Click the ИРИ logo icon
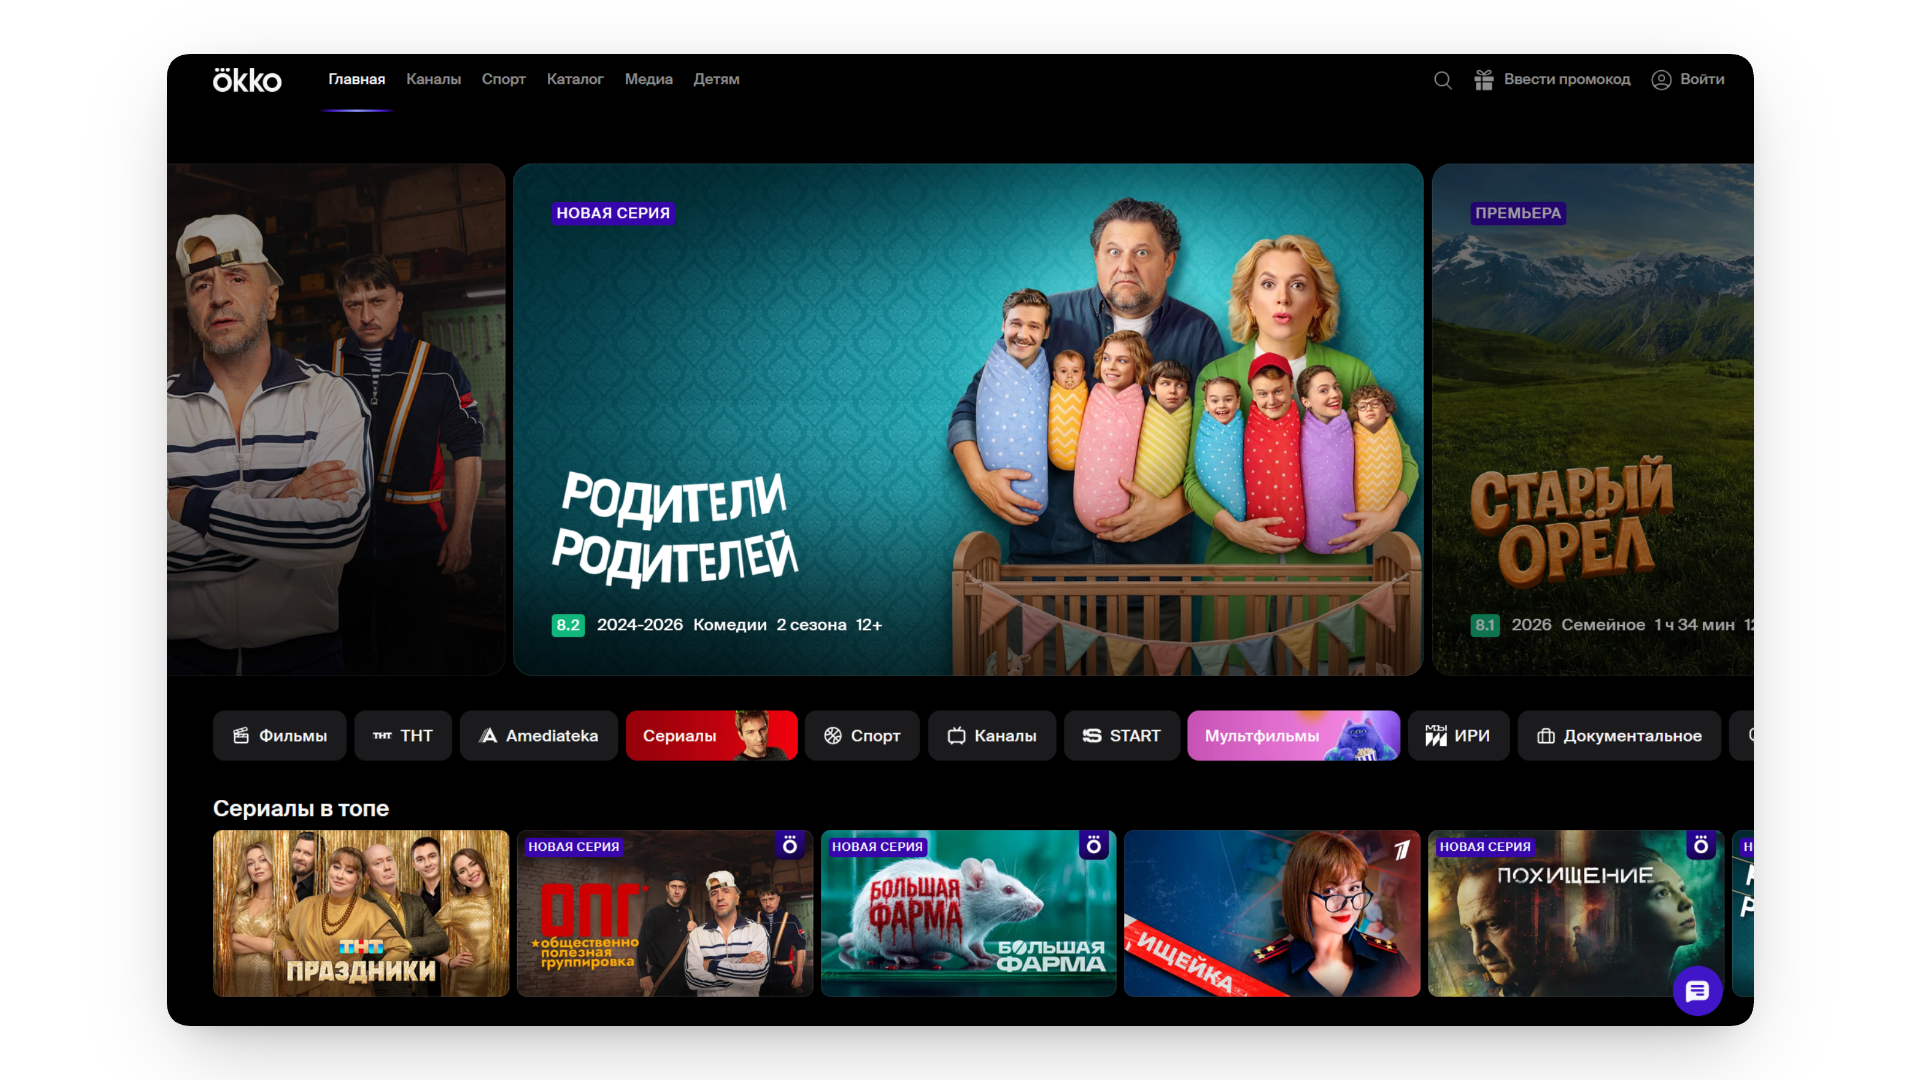The image size is (1920, 1080). tap(1436, 736)
